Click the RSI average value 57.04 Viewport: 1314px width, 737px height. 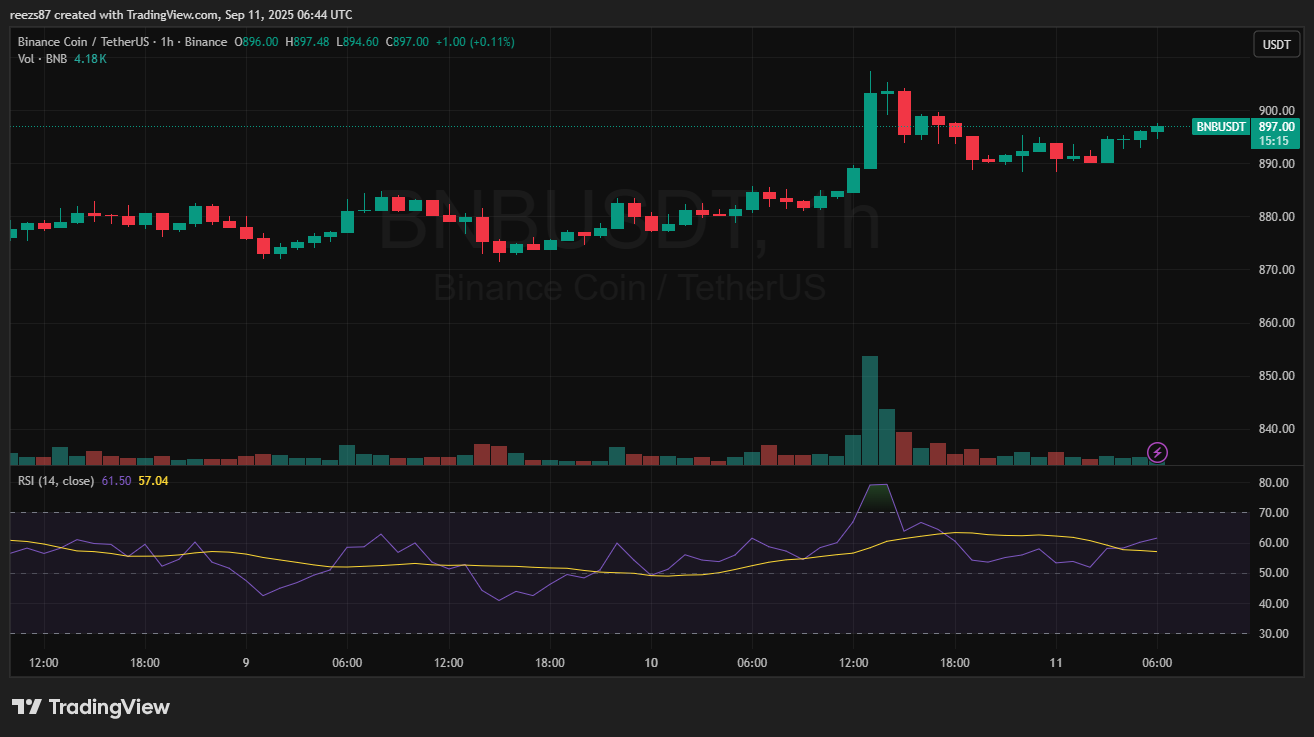click(153, 481)
